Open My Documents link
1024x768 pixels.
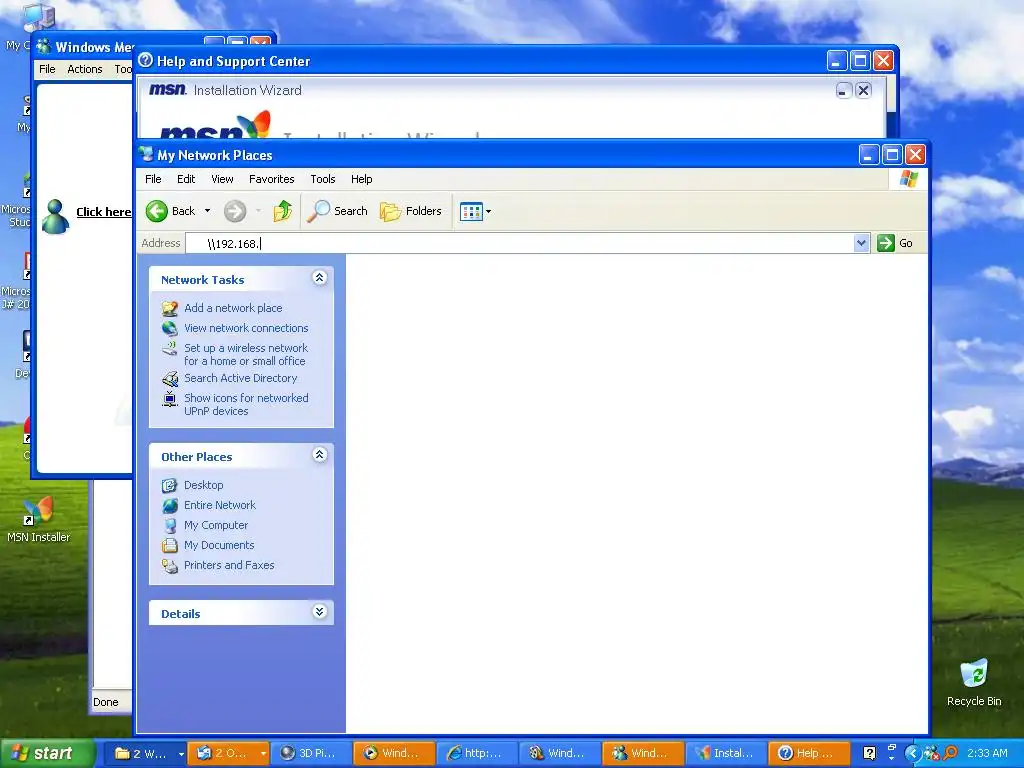[219, 545]
